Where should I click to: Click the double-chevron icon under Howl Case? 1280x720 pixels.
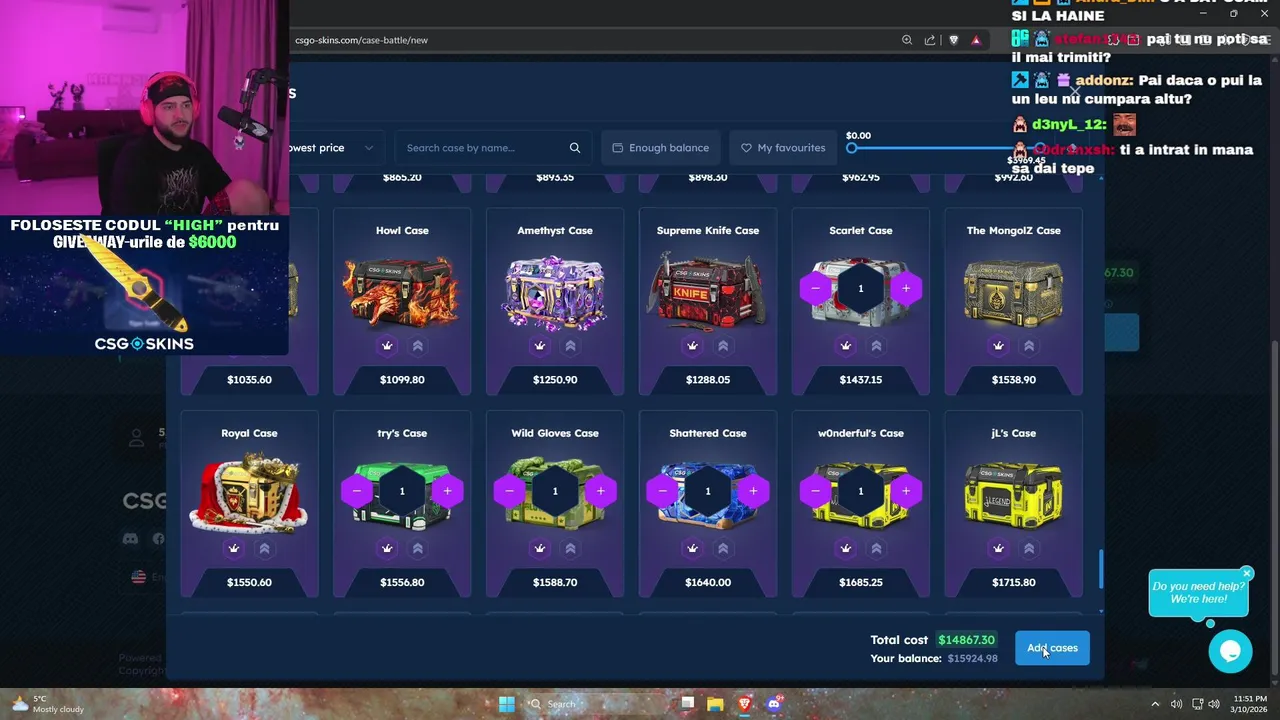pyautogui.click(x=418, y=346)
